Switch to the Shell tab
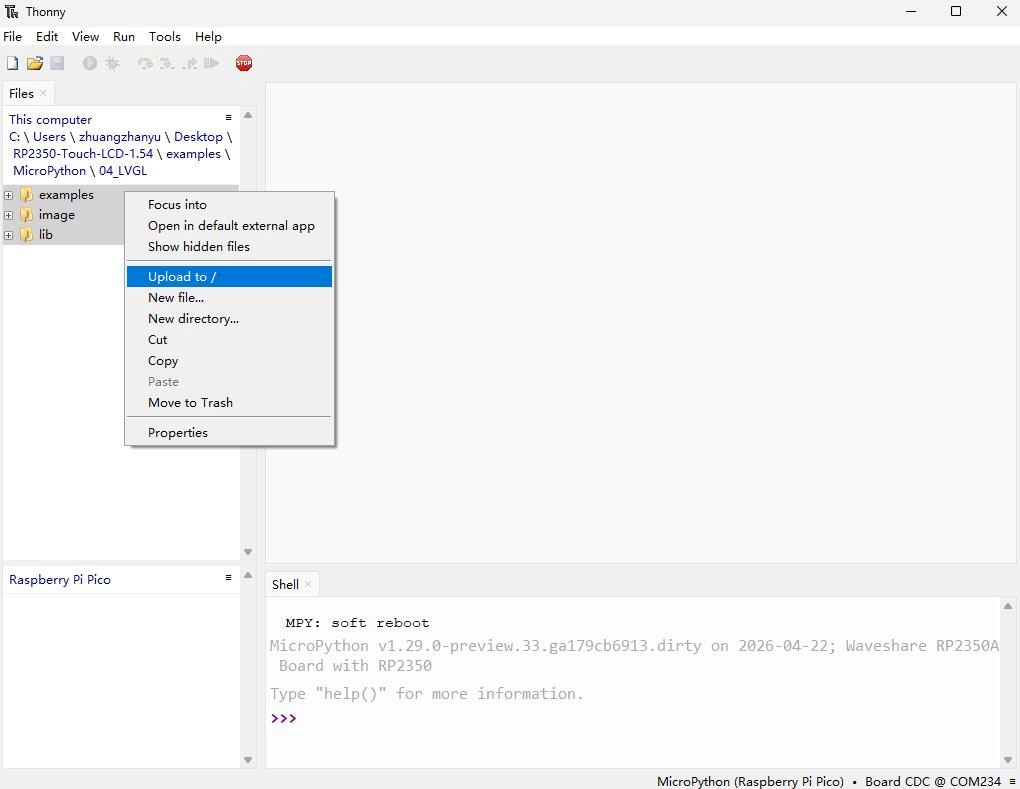Screen dimensions: 1020x789 pyautogui.click(x=284, y=584)
